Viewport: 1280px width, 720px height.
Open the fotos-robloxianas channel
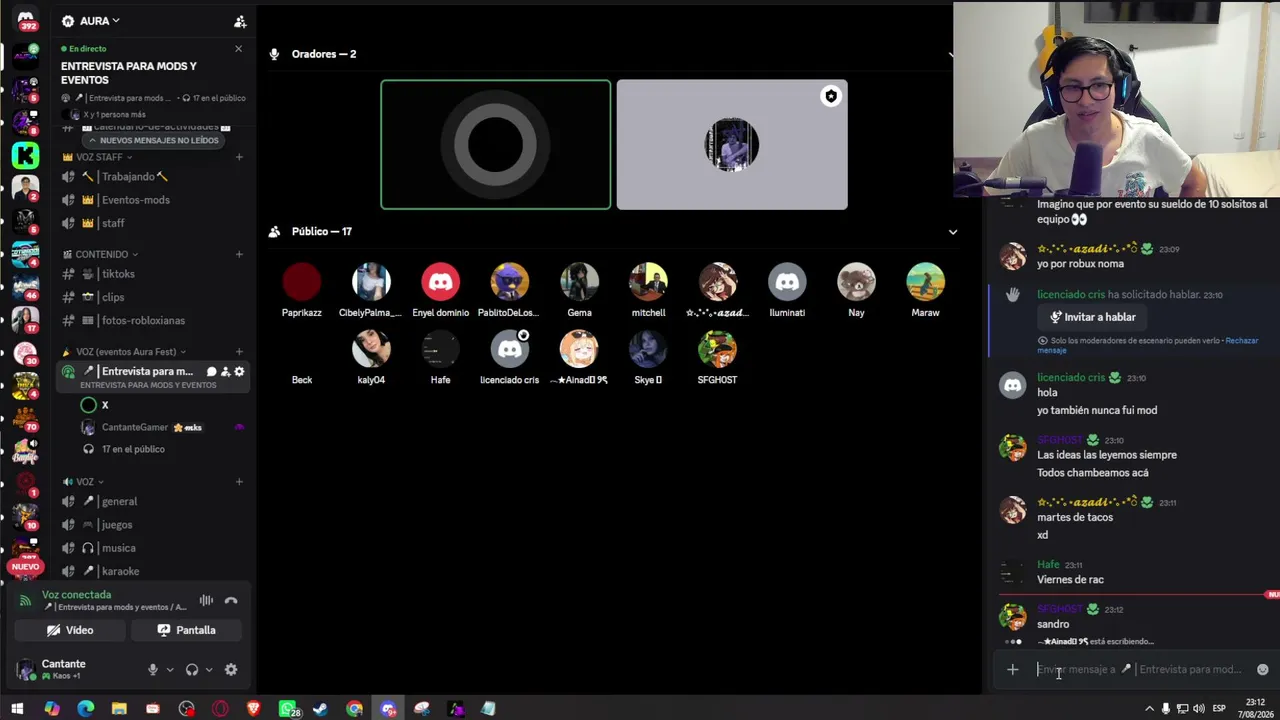[143, 320]
